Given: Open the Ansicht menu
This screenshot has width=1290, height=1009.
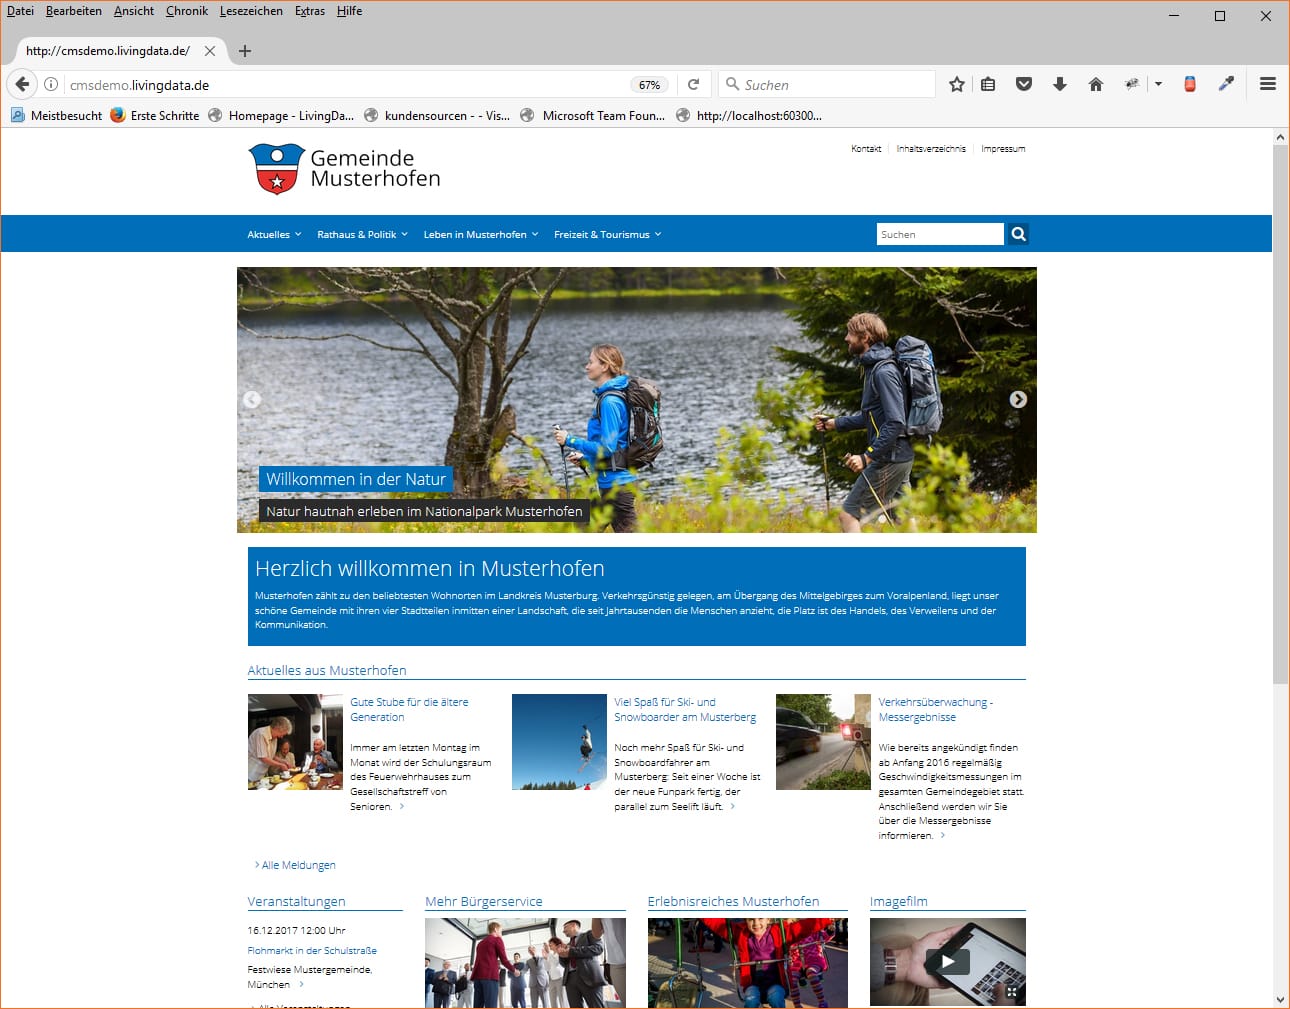Looking at the screenshot, I should (133, 11).
